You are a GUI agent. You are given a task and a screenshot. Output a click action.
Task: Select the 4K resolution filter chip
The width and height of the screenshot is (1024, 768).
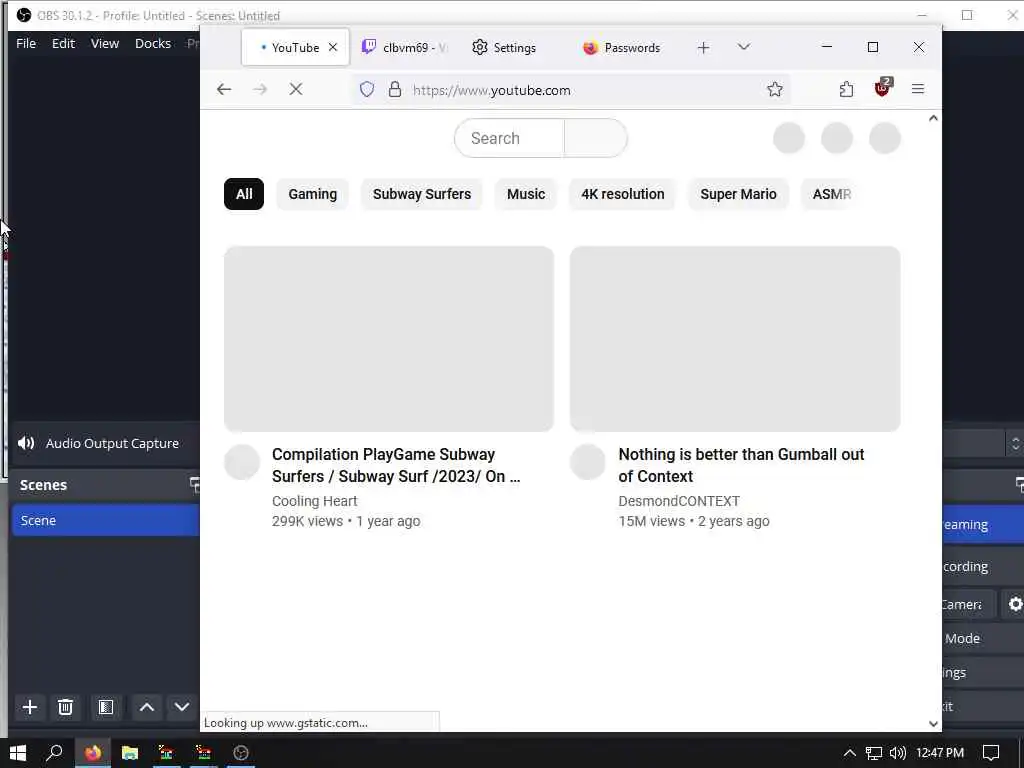622,194
